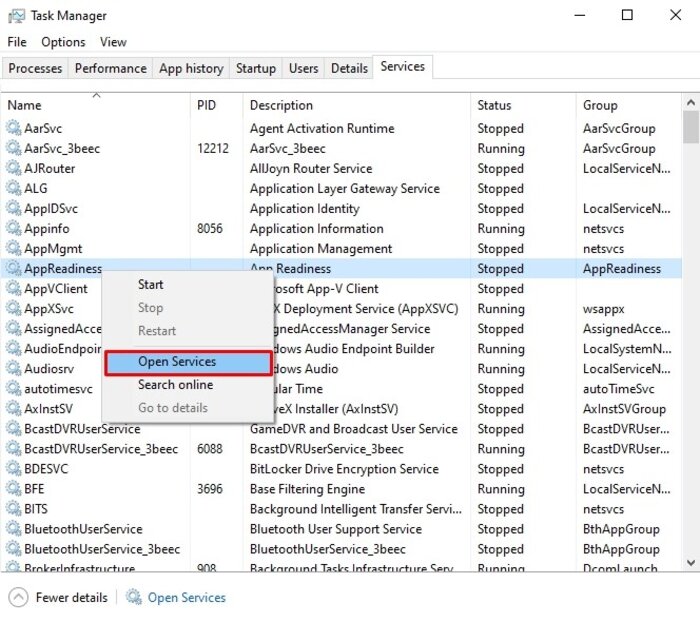This screenshot has height=622, width=700.
Task: Switch to the Startup tab
Action: (256, 68)
